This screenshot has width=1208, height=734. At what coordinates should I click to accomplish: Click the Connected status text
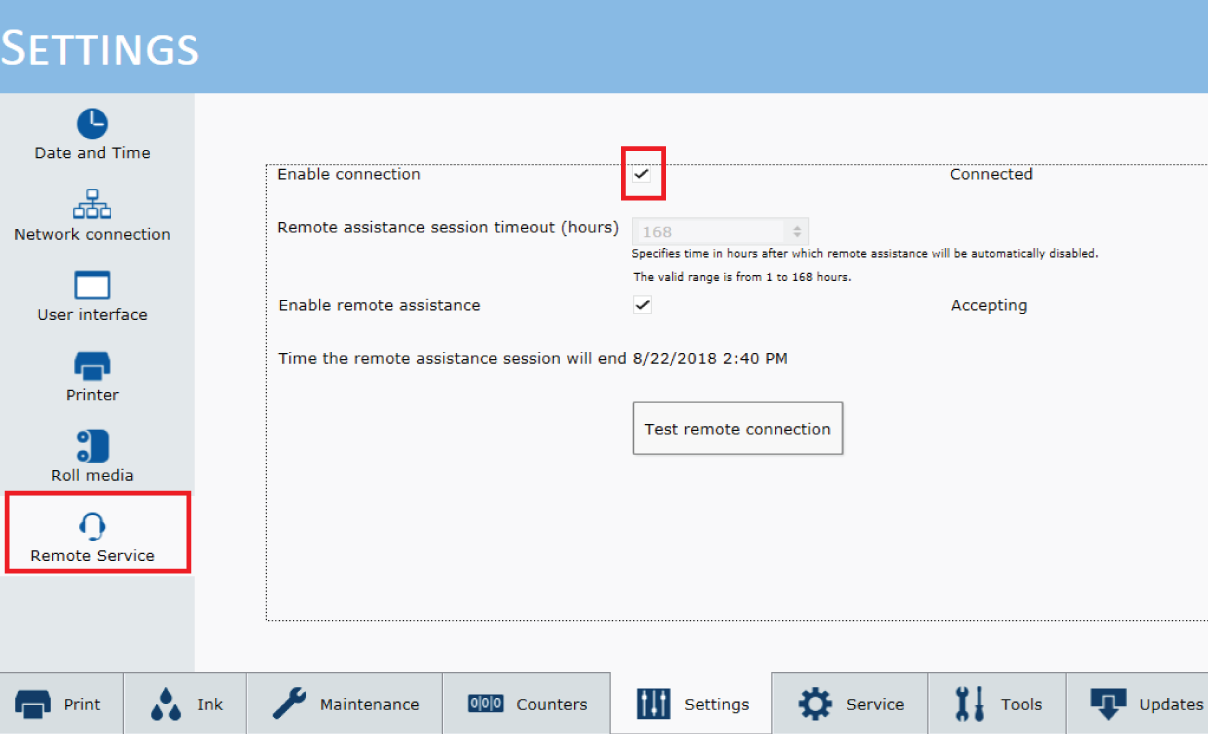[991, 174]
